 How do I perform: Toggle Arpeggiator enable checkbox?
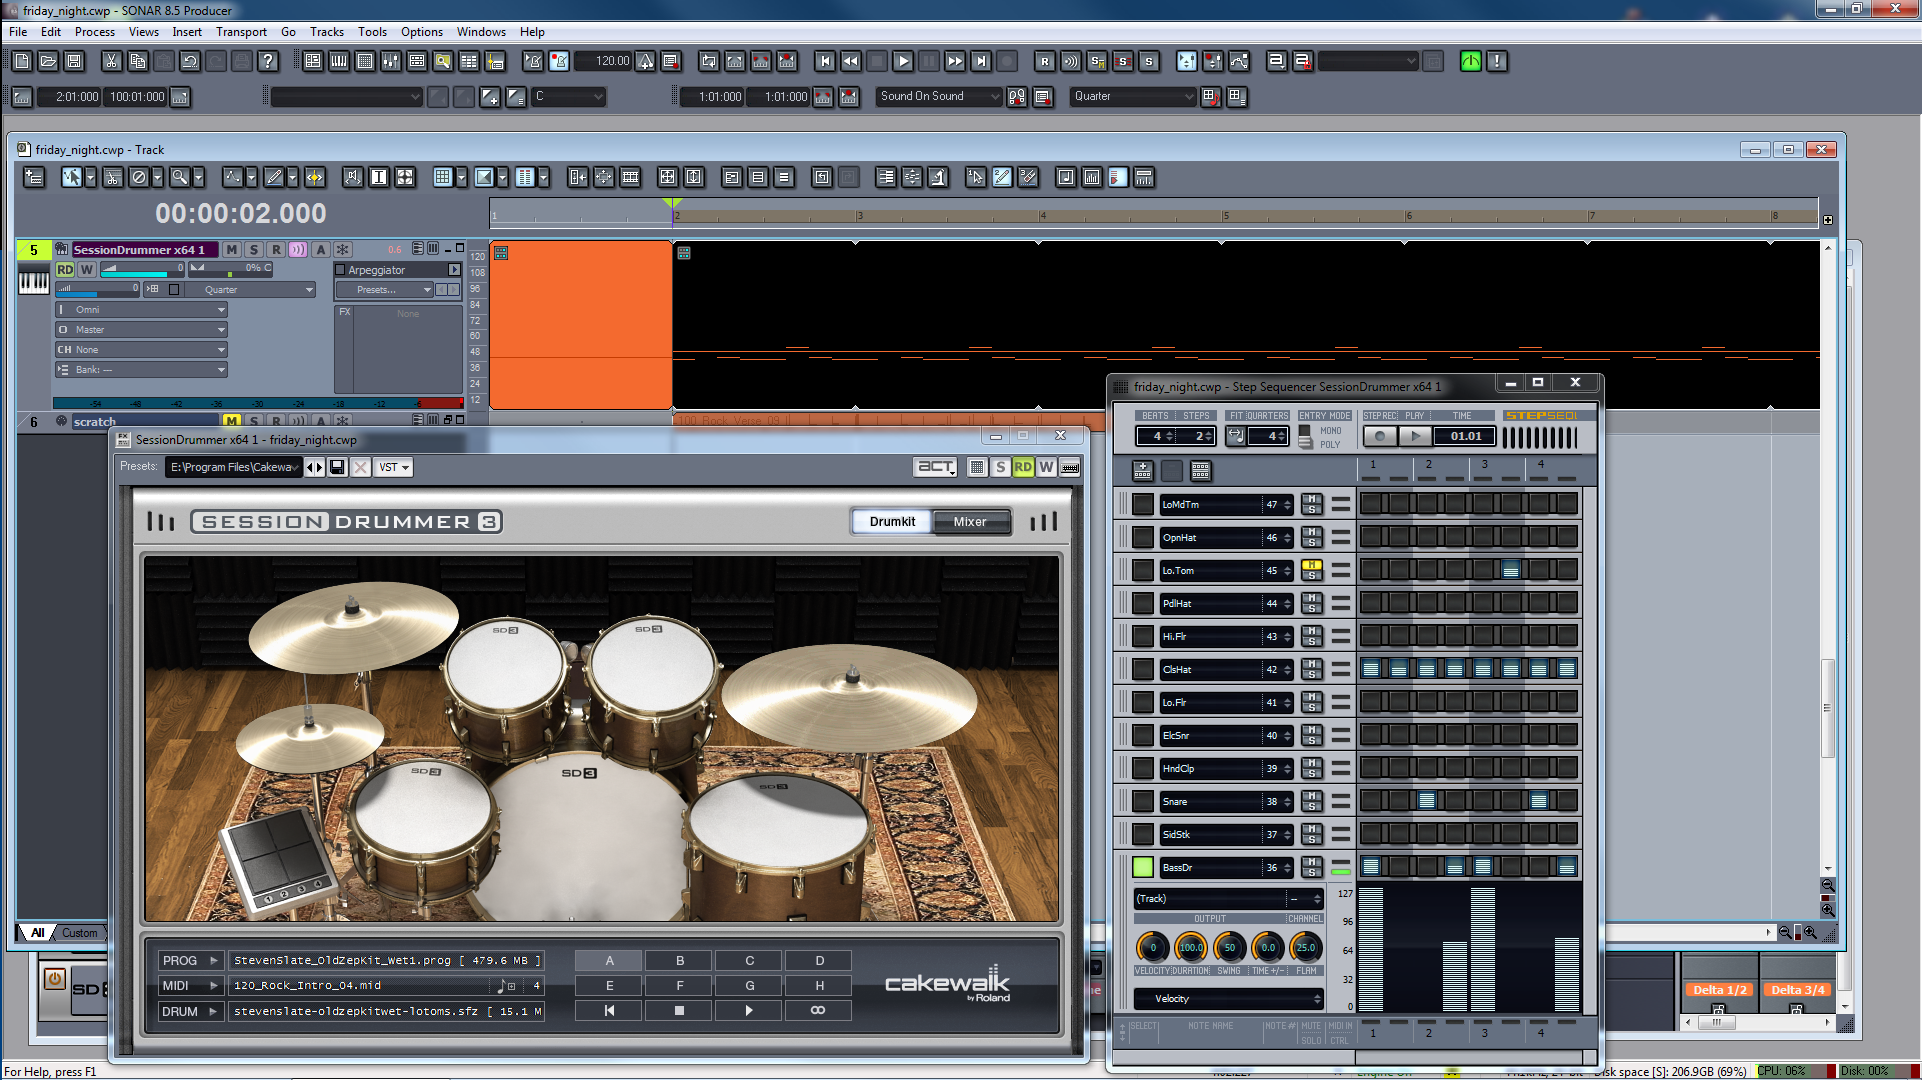pyautogui.click(x=340, y=270)
